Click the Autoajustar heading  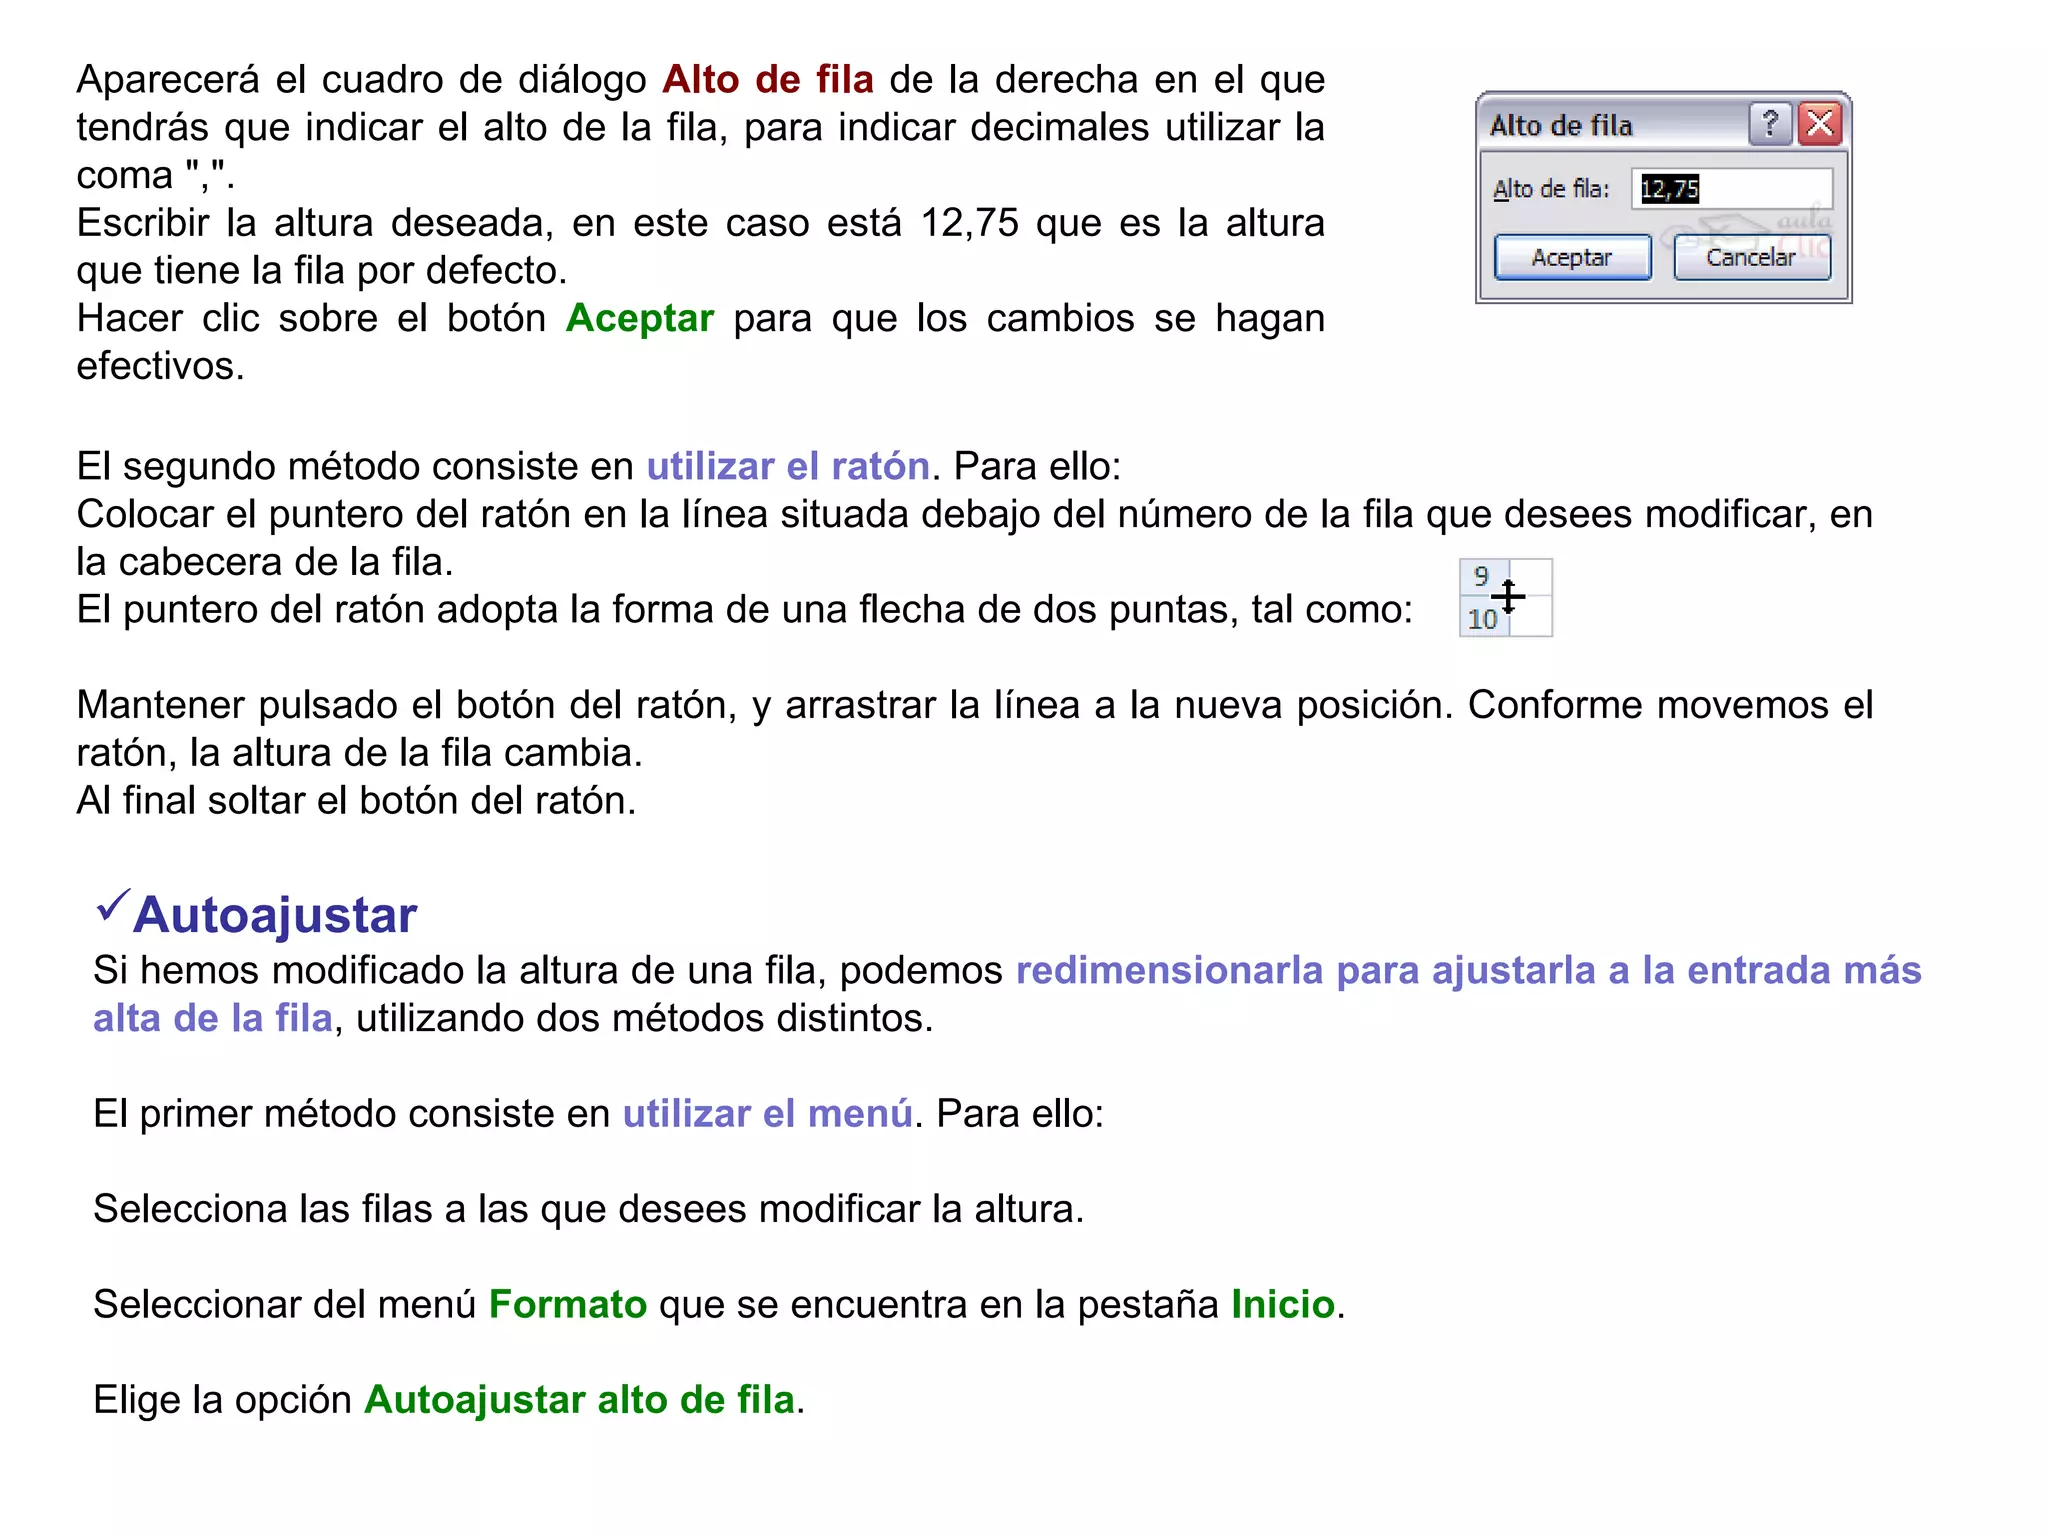click(275, 915)
